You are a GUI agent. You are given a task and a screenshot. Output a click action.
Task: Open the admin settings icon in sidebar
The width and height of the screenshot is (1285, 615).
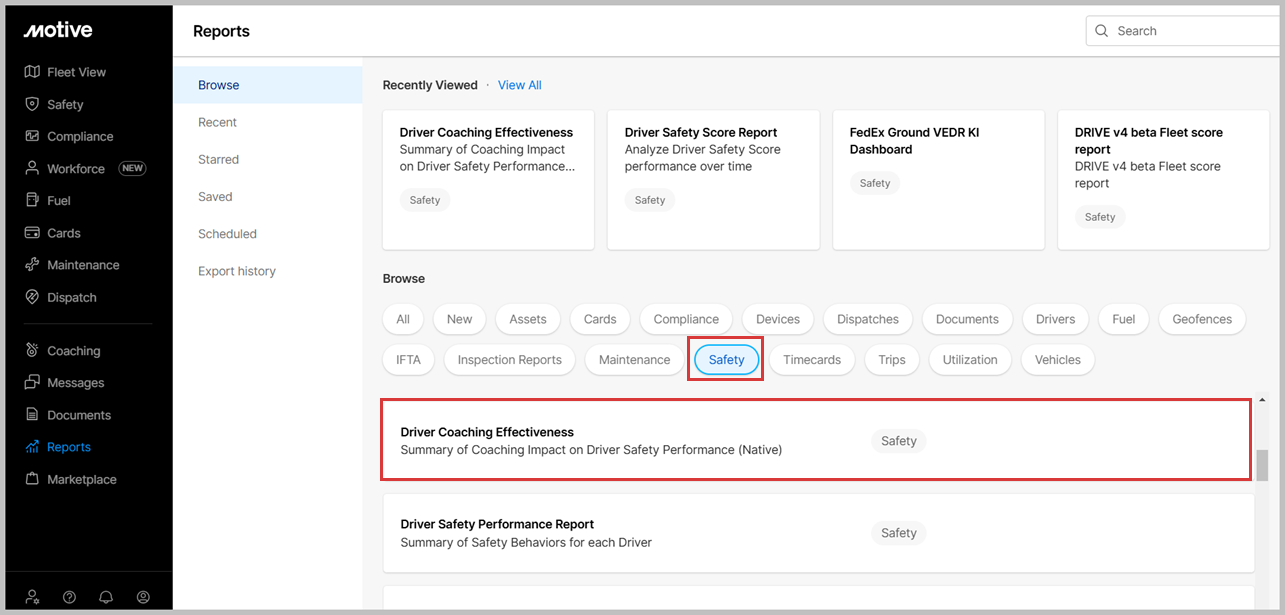[x=32, y=597]
